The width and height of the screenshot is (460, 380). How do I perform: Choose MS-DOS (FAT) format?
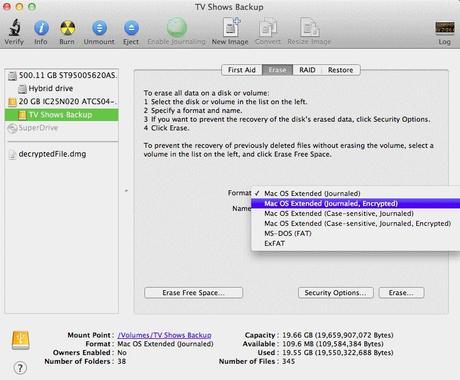[x=355, y=233]
